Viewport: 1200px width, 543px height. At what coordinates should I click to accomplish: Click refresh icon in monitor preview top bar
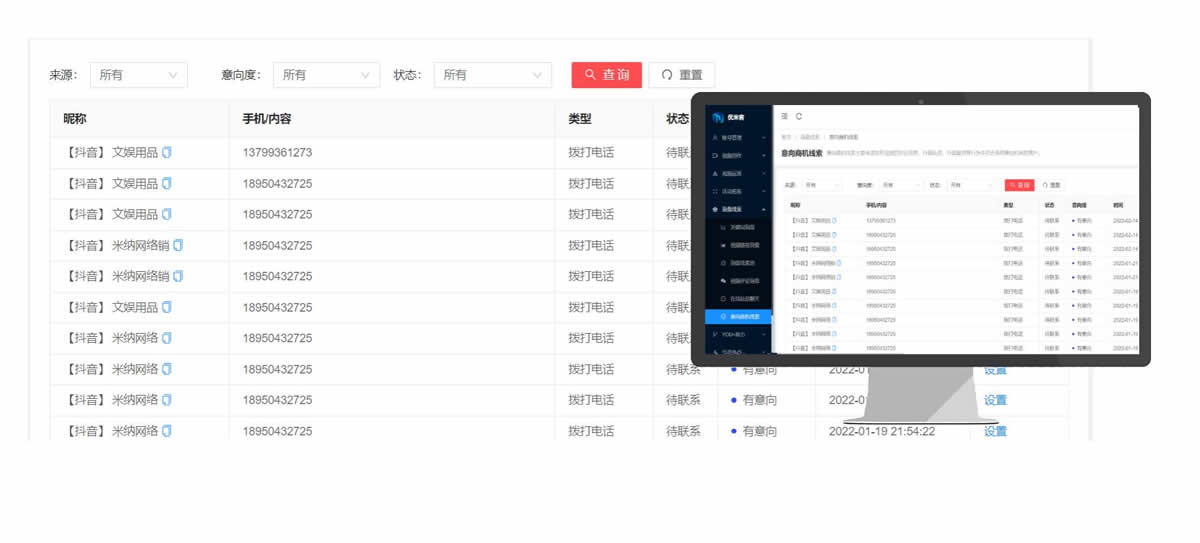[799, 117]
